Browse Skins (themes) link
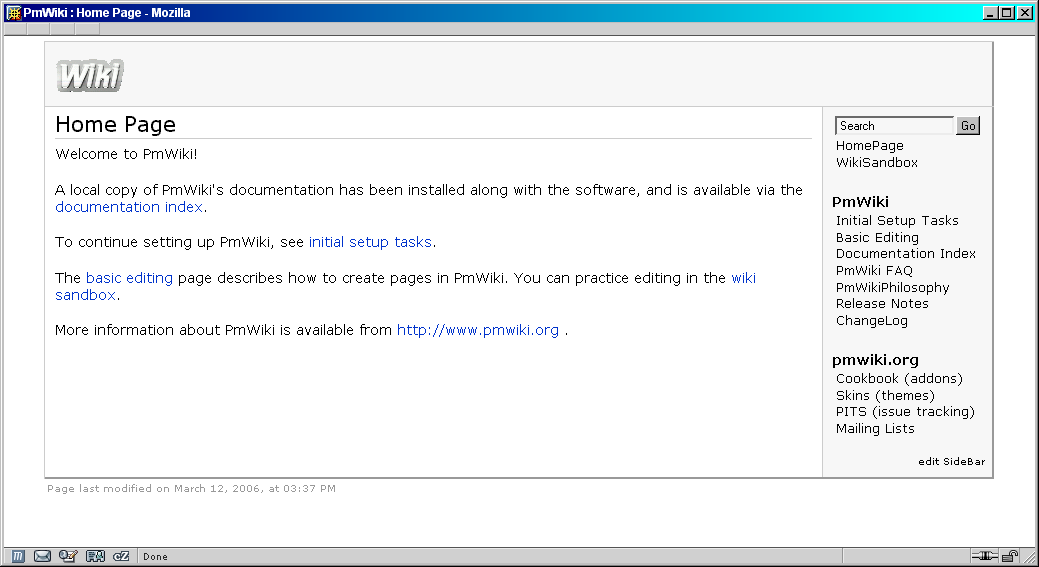Screen dimensions: 1039x567 885,395
